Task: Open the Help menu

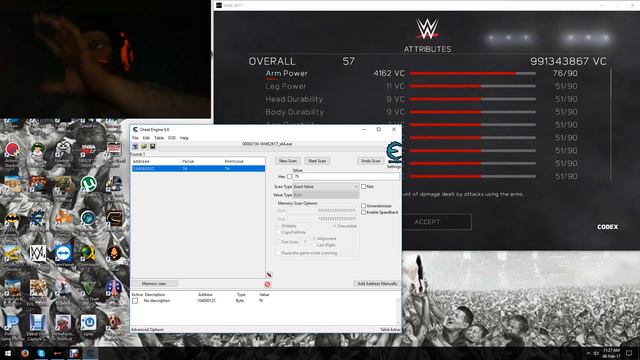Action: pyautogui.click(x=184, y=138)
